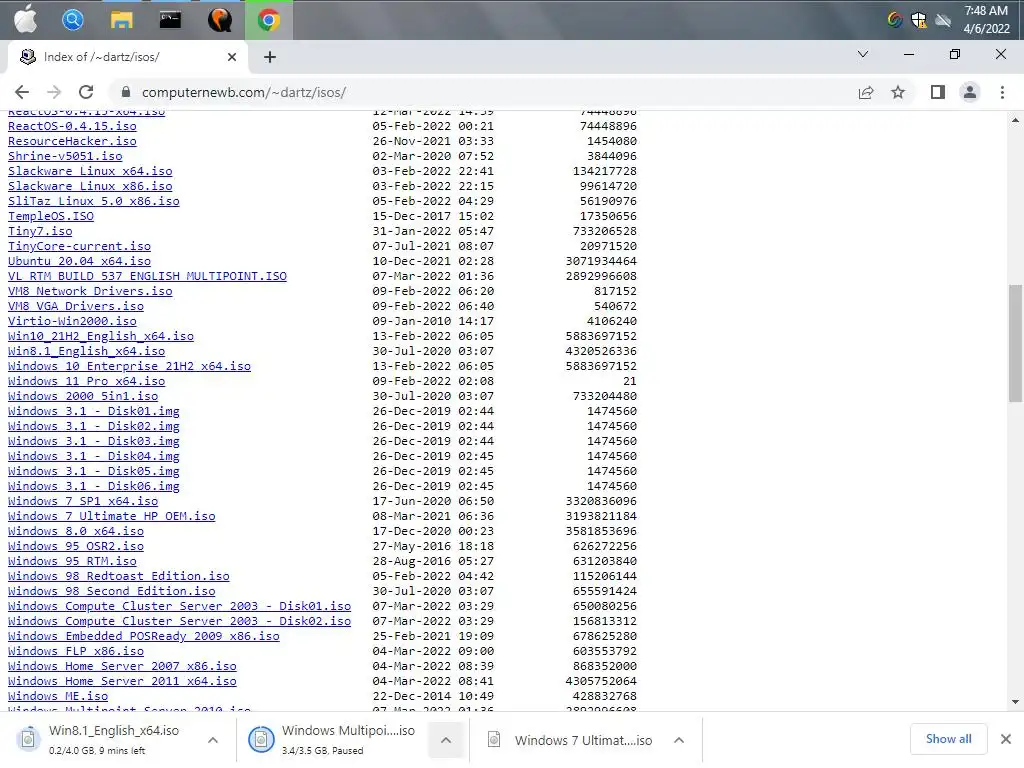Click the Win8.1_English_x64.iso download item

tap(104, 739)
